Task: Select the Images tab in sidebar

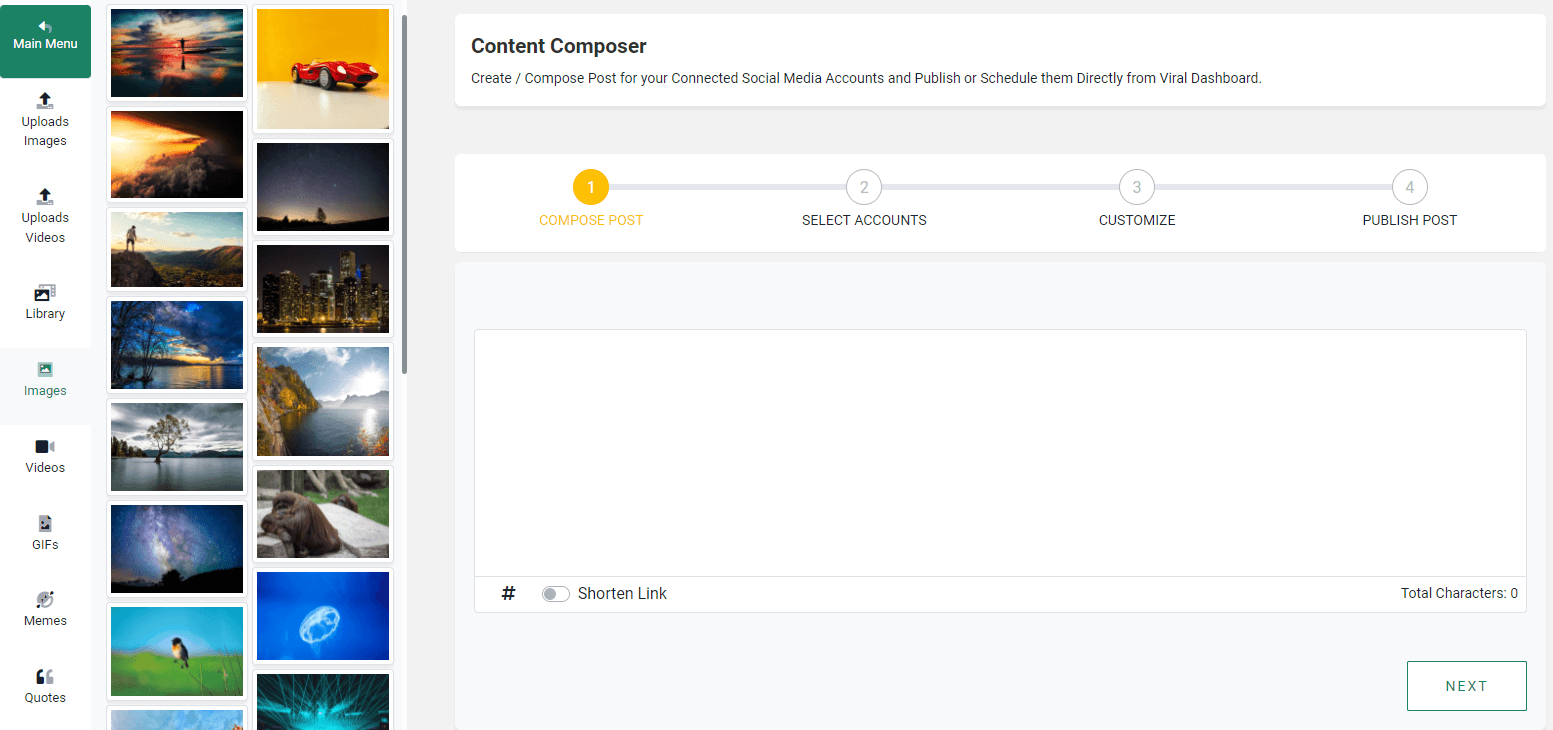Action: point(45,379)
